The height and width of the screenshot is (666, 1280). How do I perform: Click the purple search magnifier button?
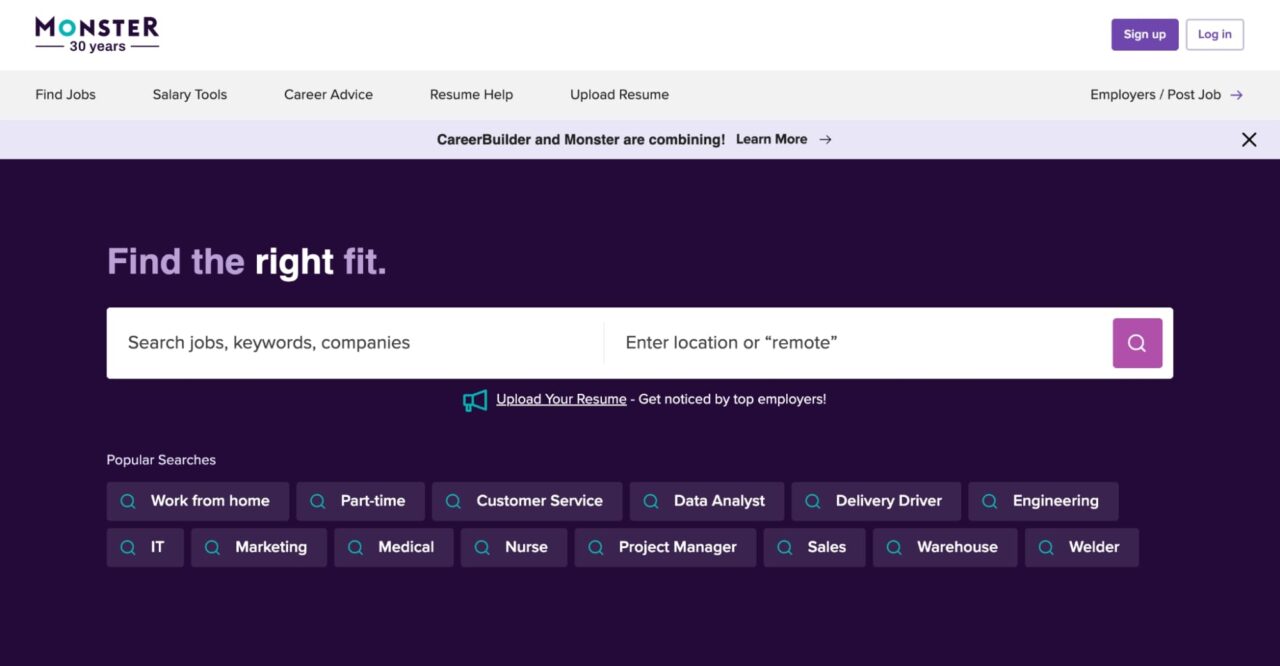[1137, 342]
